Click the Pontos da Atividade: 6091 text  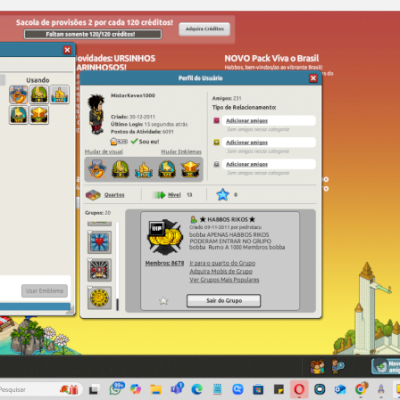click(142, 132)
